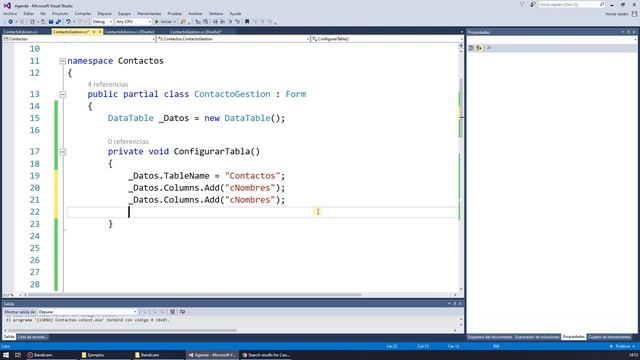Screen dimensions: 640x360
Task: Close the ContactoGestion.cs tab
Action: [100, 32]
